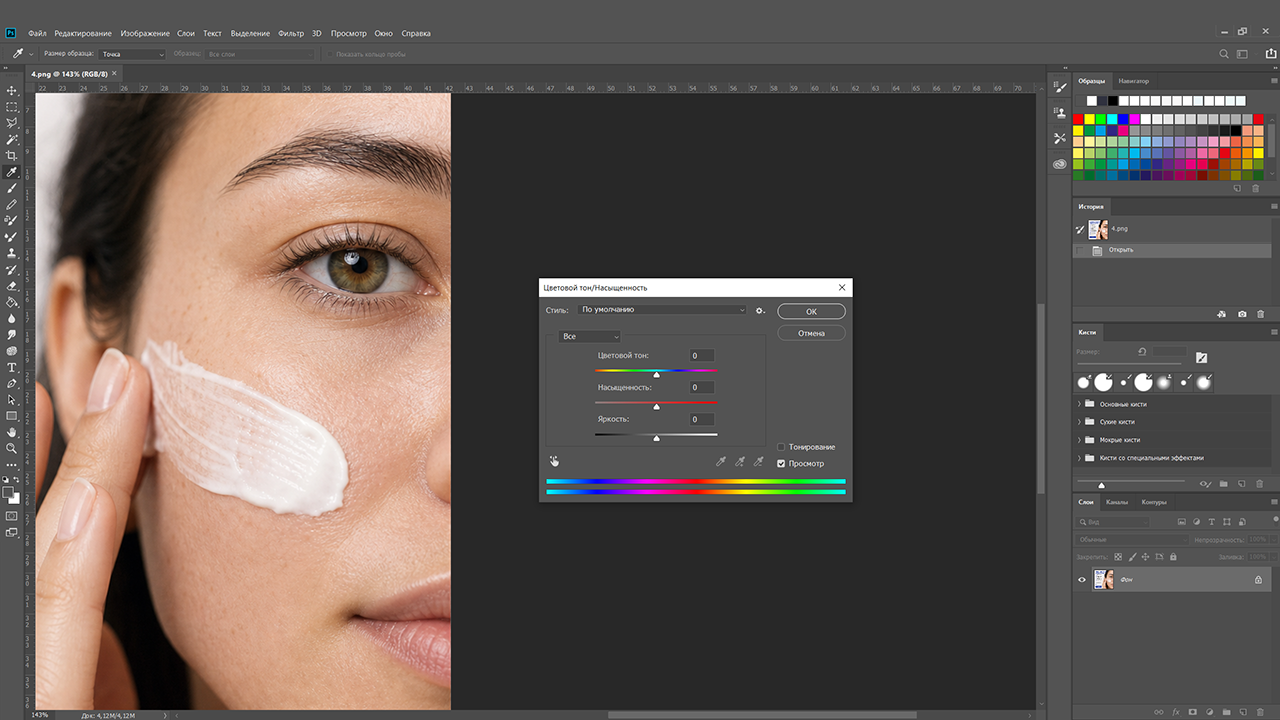Select the Zoom tool in left toolbar
The width and height of the screenshot is (1280, 720).
[12, 448]
